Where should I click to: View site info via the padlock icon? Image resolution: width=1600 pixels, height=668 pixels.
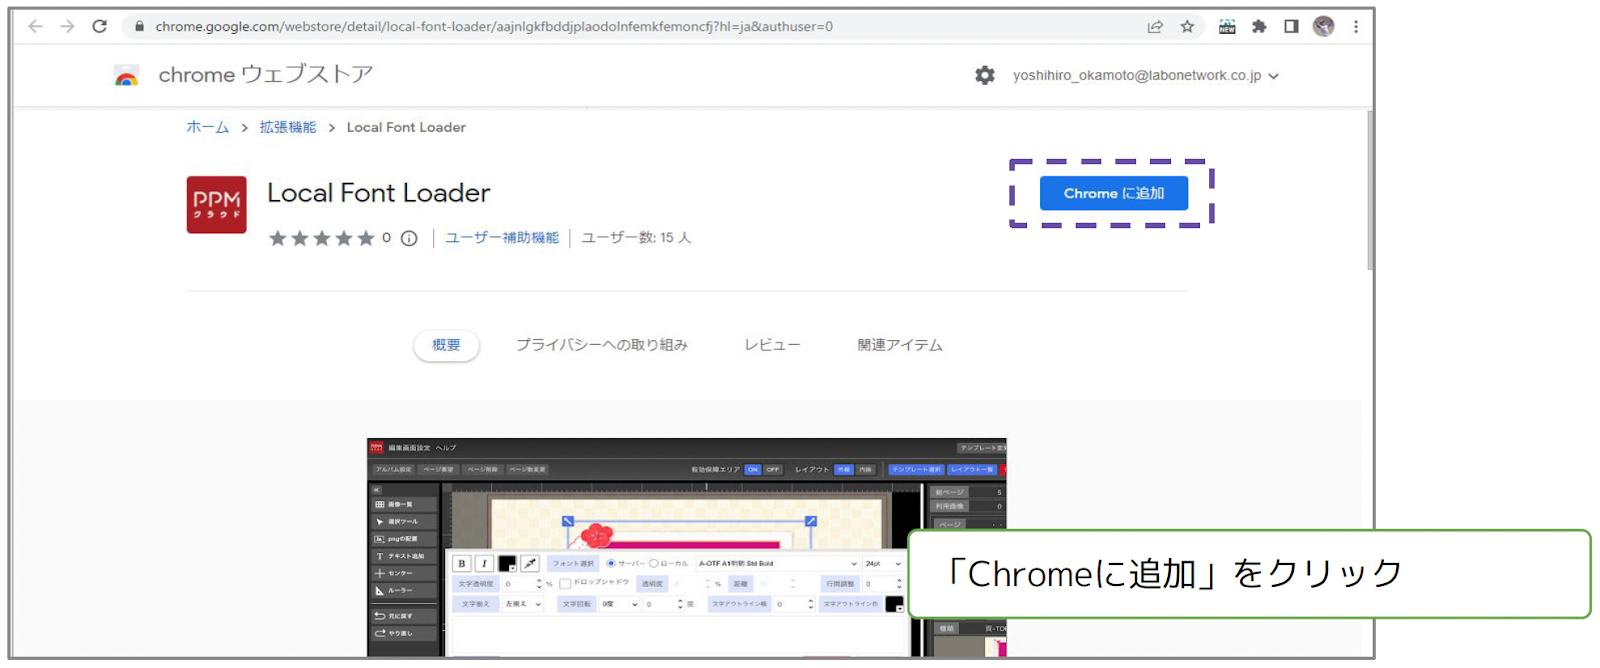pos(139,27)
